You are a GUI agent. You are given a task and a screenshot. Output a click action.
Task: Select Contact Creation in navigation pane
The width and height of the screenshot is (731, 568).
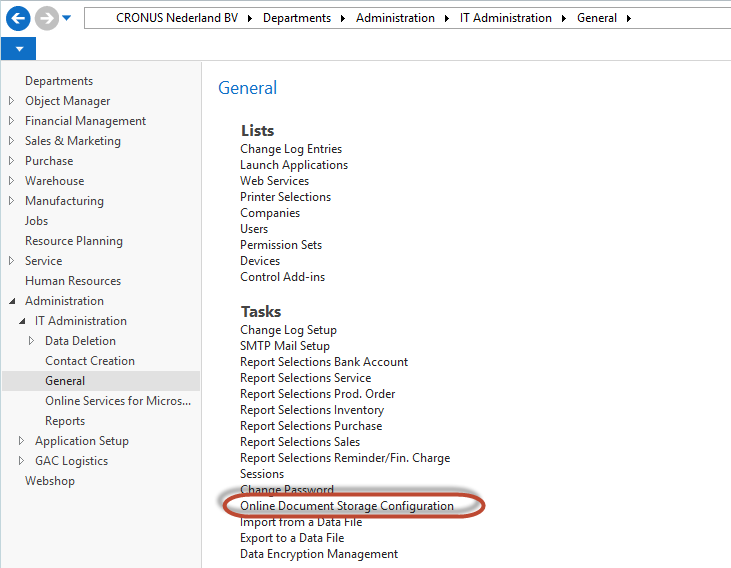(x=90, y=361)
